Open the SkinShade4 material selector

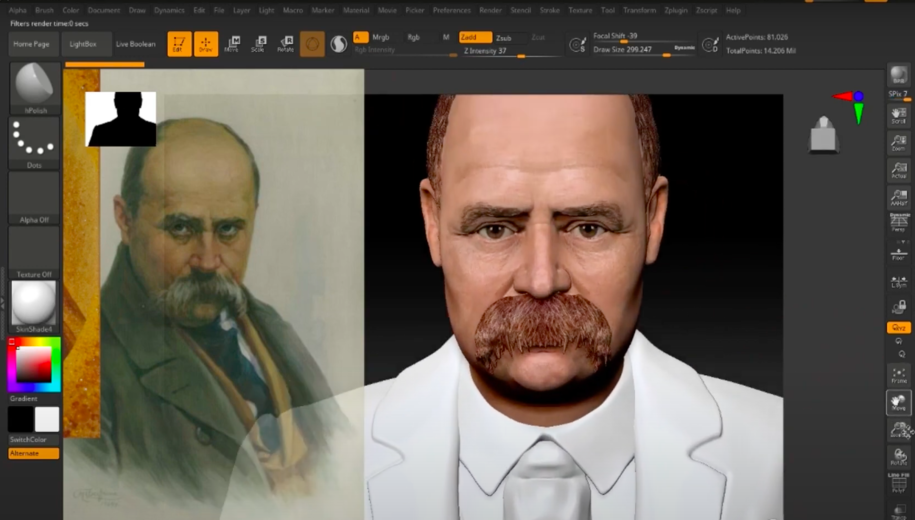[34, 306]
